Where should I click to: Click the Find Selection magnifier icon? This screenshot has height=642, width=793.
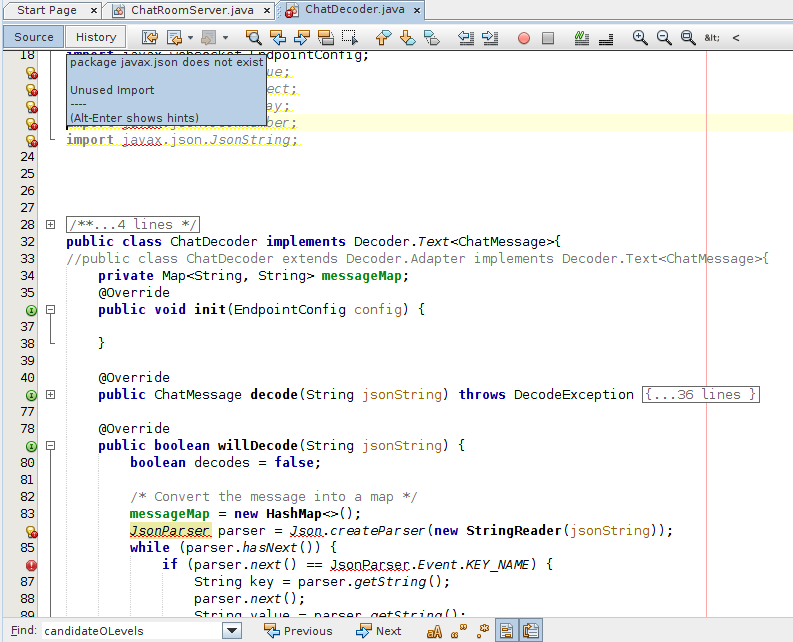(x=253, y=37)
